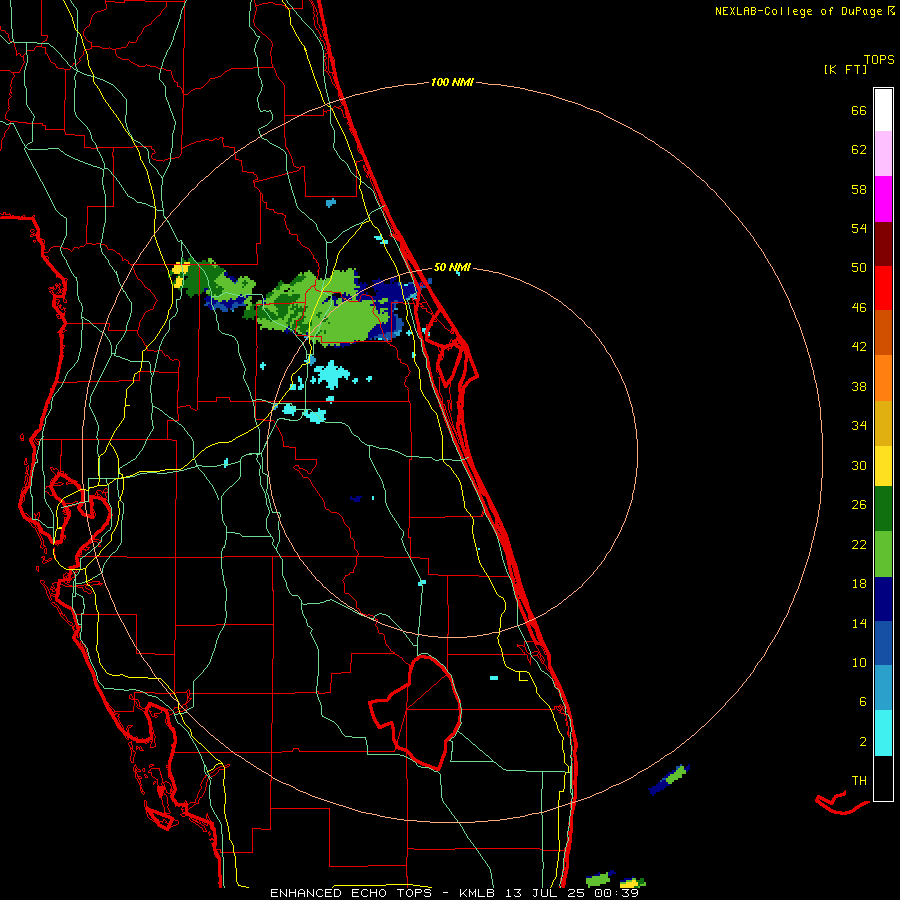Click the bright red legend color band
Viewport: 900px width, 900px height.
click(883, 288)
